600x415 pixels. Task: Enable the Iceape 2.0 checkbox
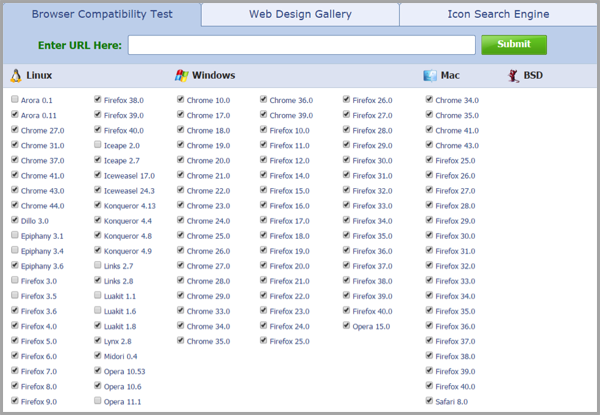coord(98,145)
